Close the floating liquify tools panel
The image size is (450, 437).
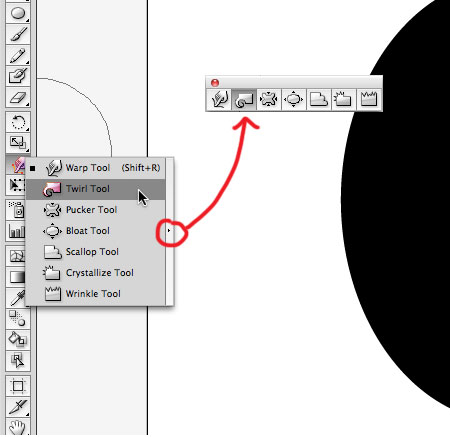215,82
